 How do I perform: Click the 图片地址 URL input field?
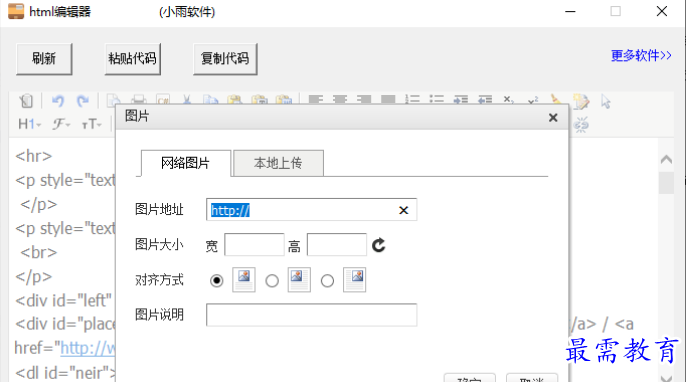(311, 210)
